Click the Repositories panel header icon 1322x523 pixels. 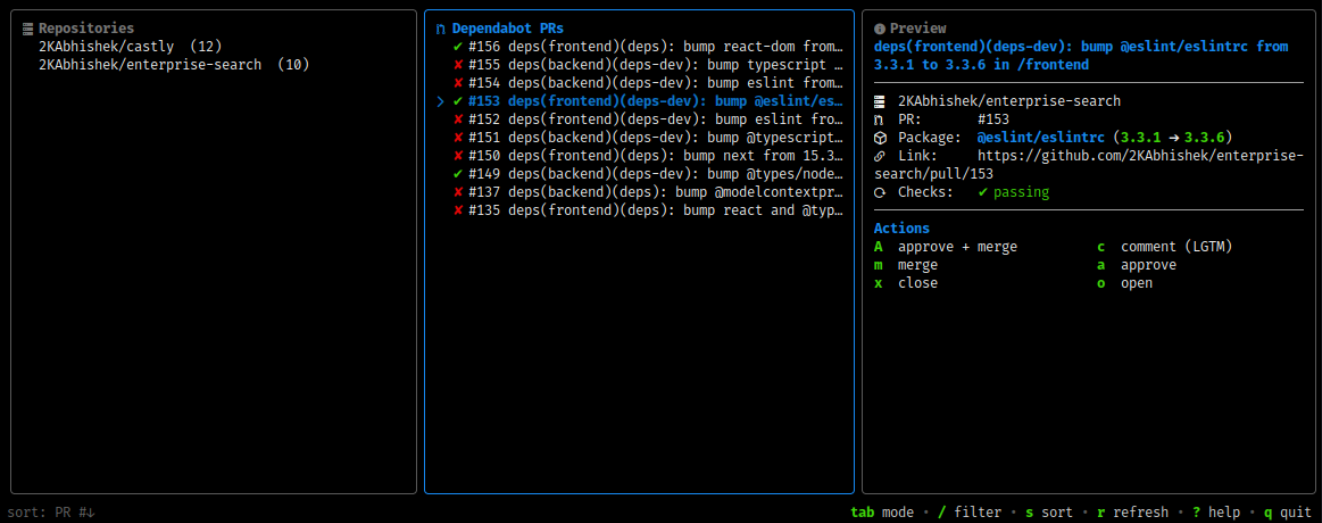point(27,29)
